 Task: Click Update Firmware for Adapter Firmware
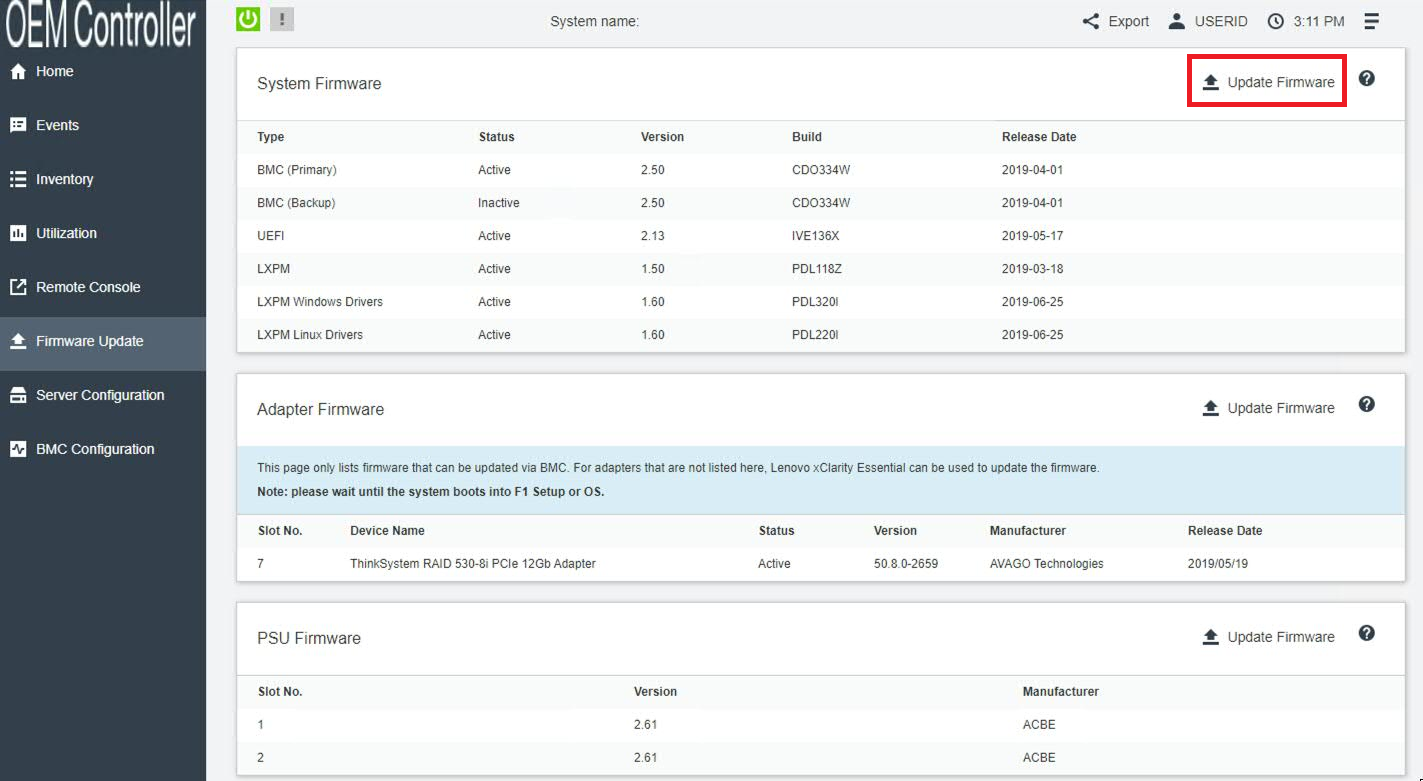click(x=1267, y=408)
